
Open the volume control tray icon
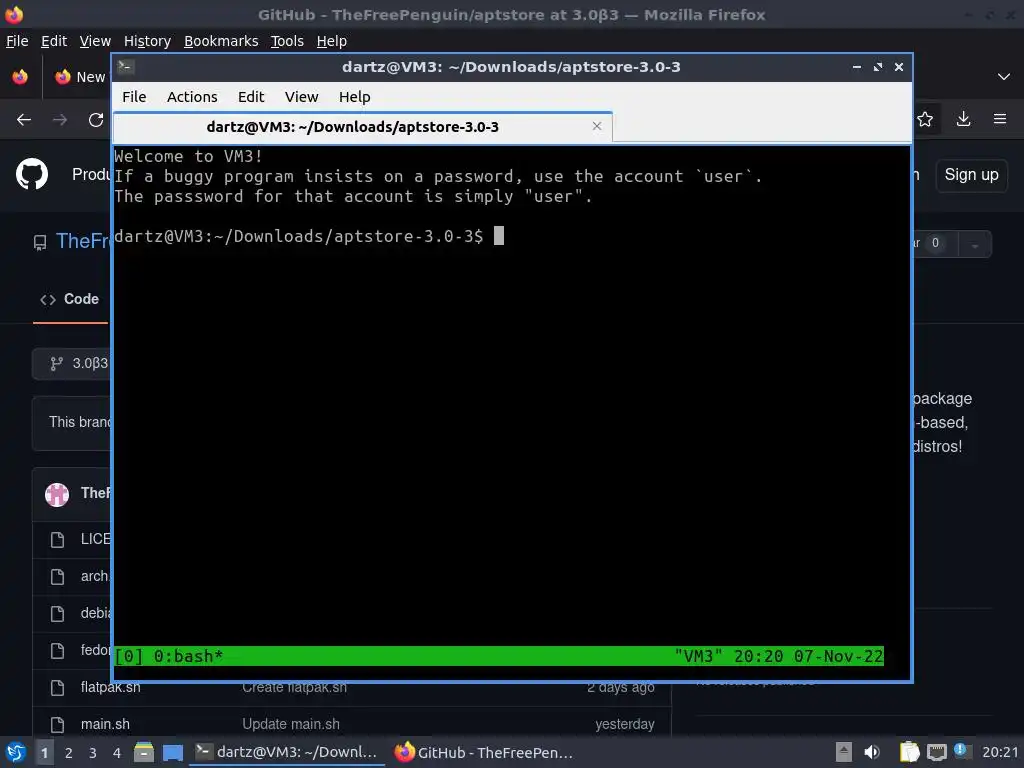[872, 752]
